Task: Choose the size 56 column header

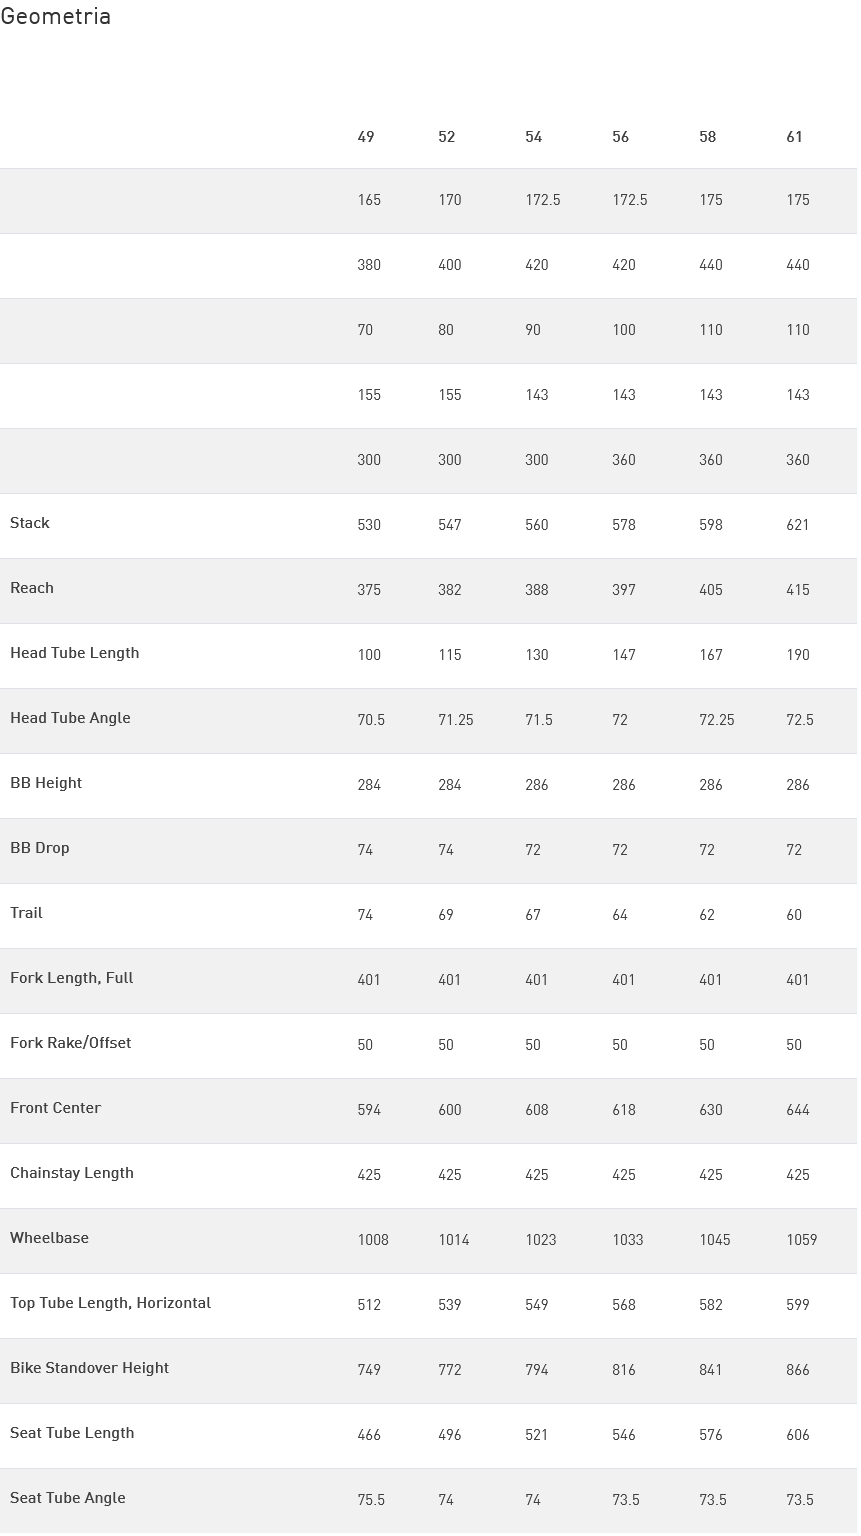Action: click(621, 137)
